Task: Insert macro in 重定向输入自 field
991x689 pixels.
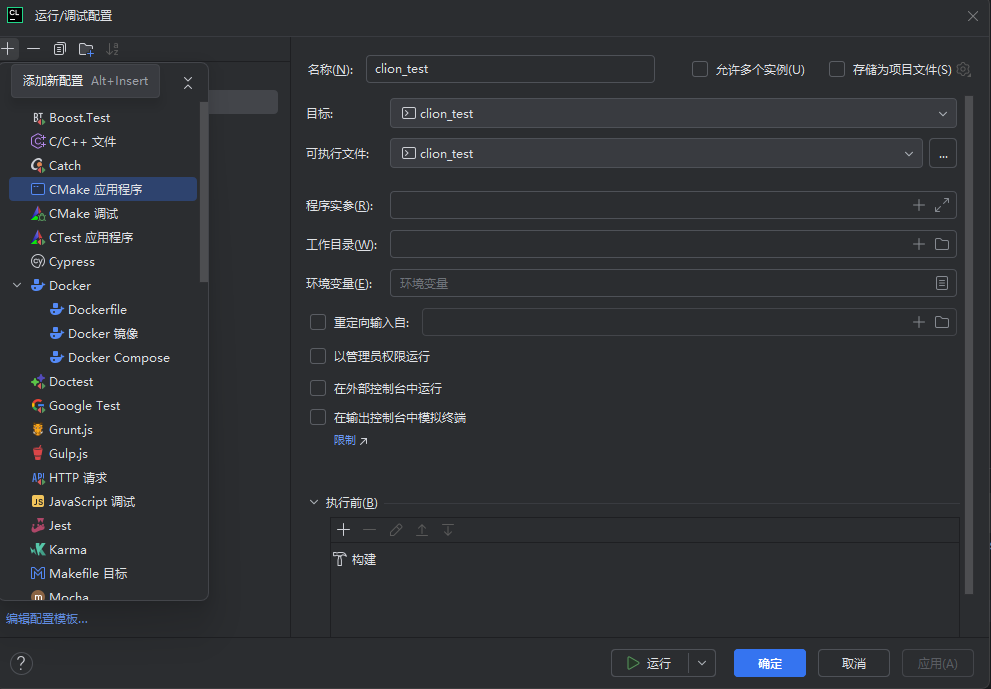Action: pos(919,322)
